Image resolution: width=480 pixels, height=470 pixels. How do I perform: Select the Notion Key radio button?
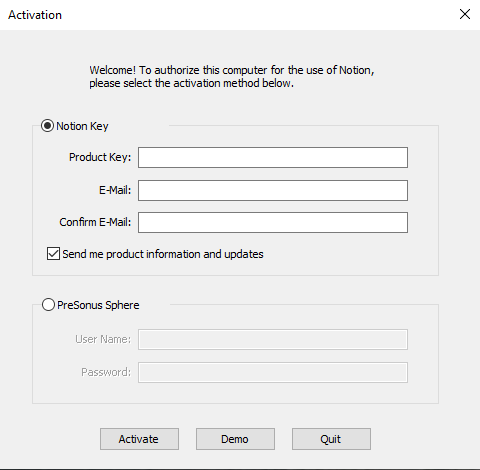click(47, 126)
